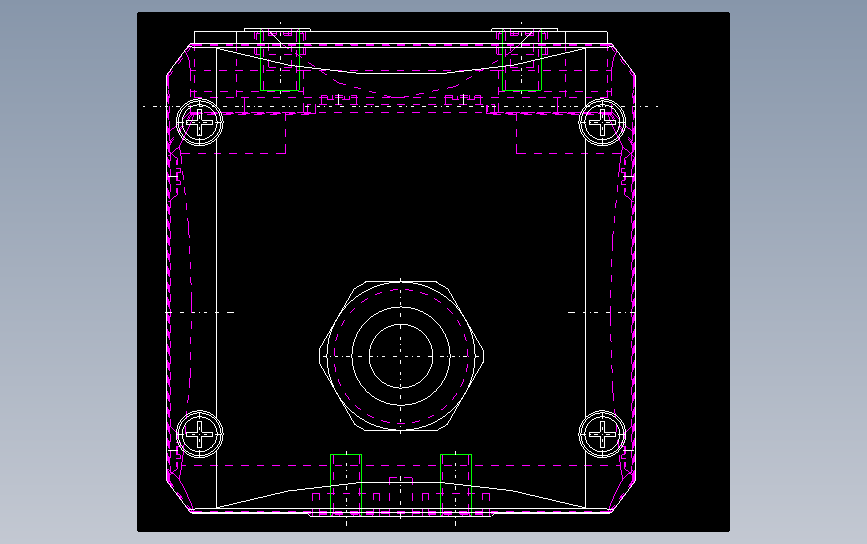Select the upper-right Phillips screw head
Screen dimensions: 867x544
(602, 122)
